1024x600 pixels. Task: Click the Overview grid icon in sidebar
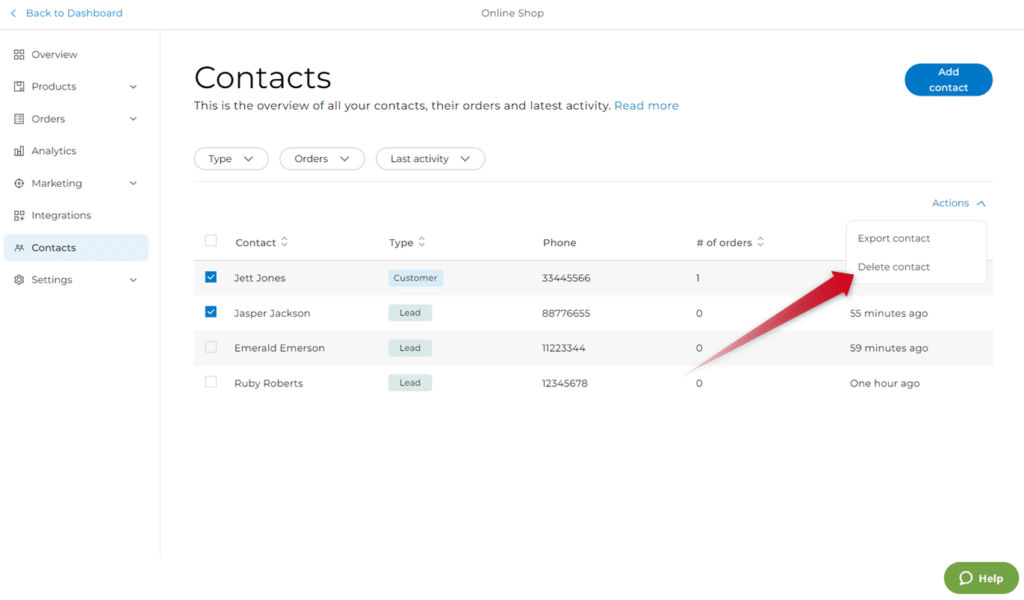(x=19, y=55)
